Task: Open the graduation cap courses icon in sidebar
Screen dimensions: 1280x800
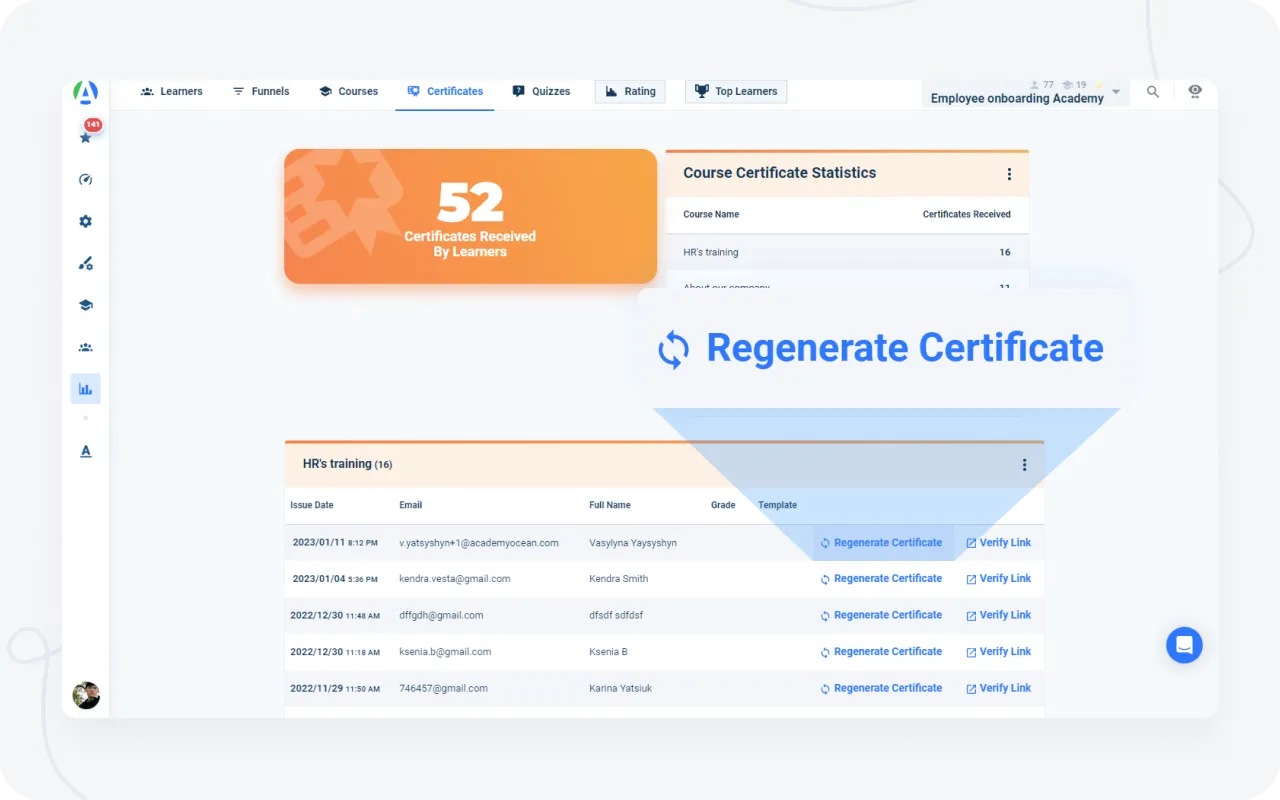Action: [x=86, y=306]
